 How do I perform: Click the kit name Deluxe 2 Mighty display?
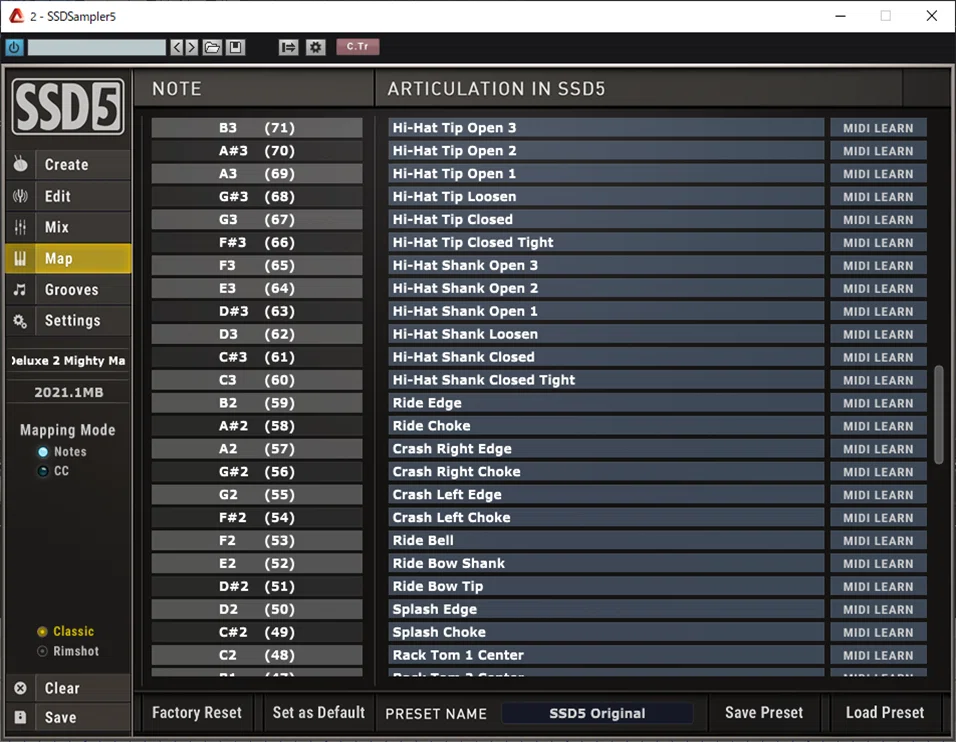(68, 360)
